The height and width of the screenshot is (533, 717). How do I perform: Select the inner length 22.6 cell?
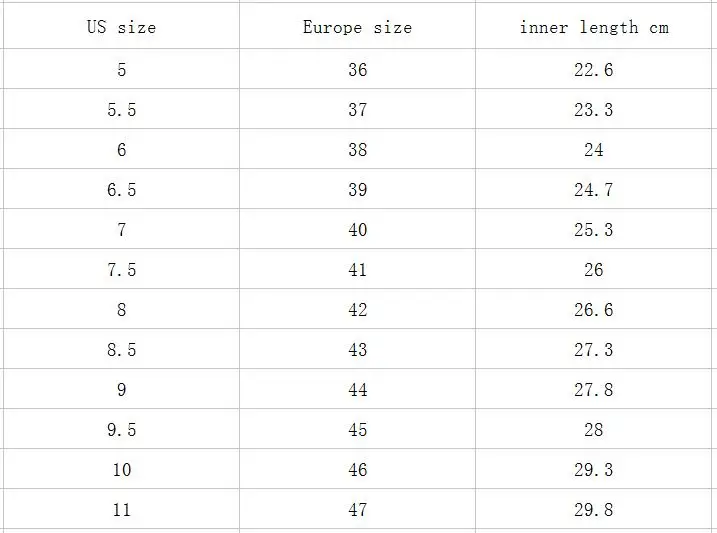click(594, 69)
